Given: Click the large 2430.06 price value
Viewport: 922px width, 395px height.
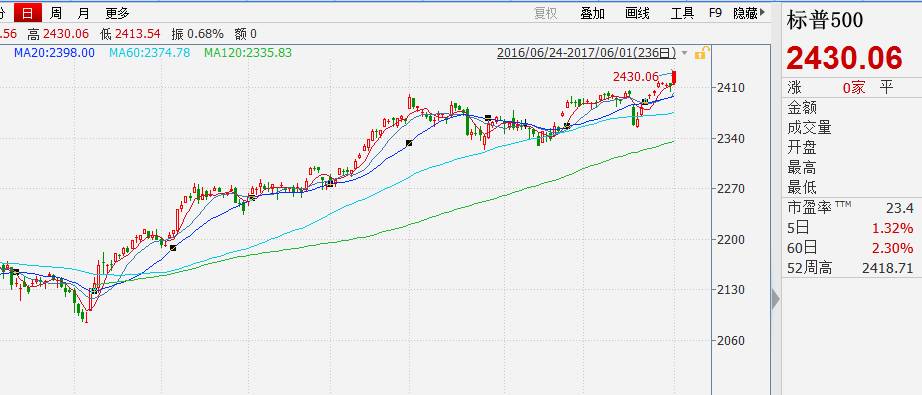Looking at the screenshot, I should [844, 58].
